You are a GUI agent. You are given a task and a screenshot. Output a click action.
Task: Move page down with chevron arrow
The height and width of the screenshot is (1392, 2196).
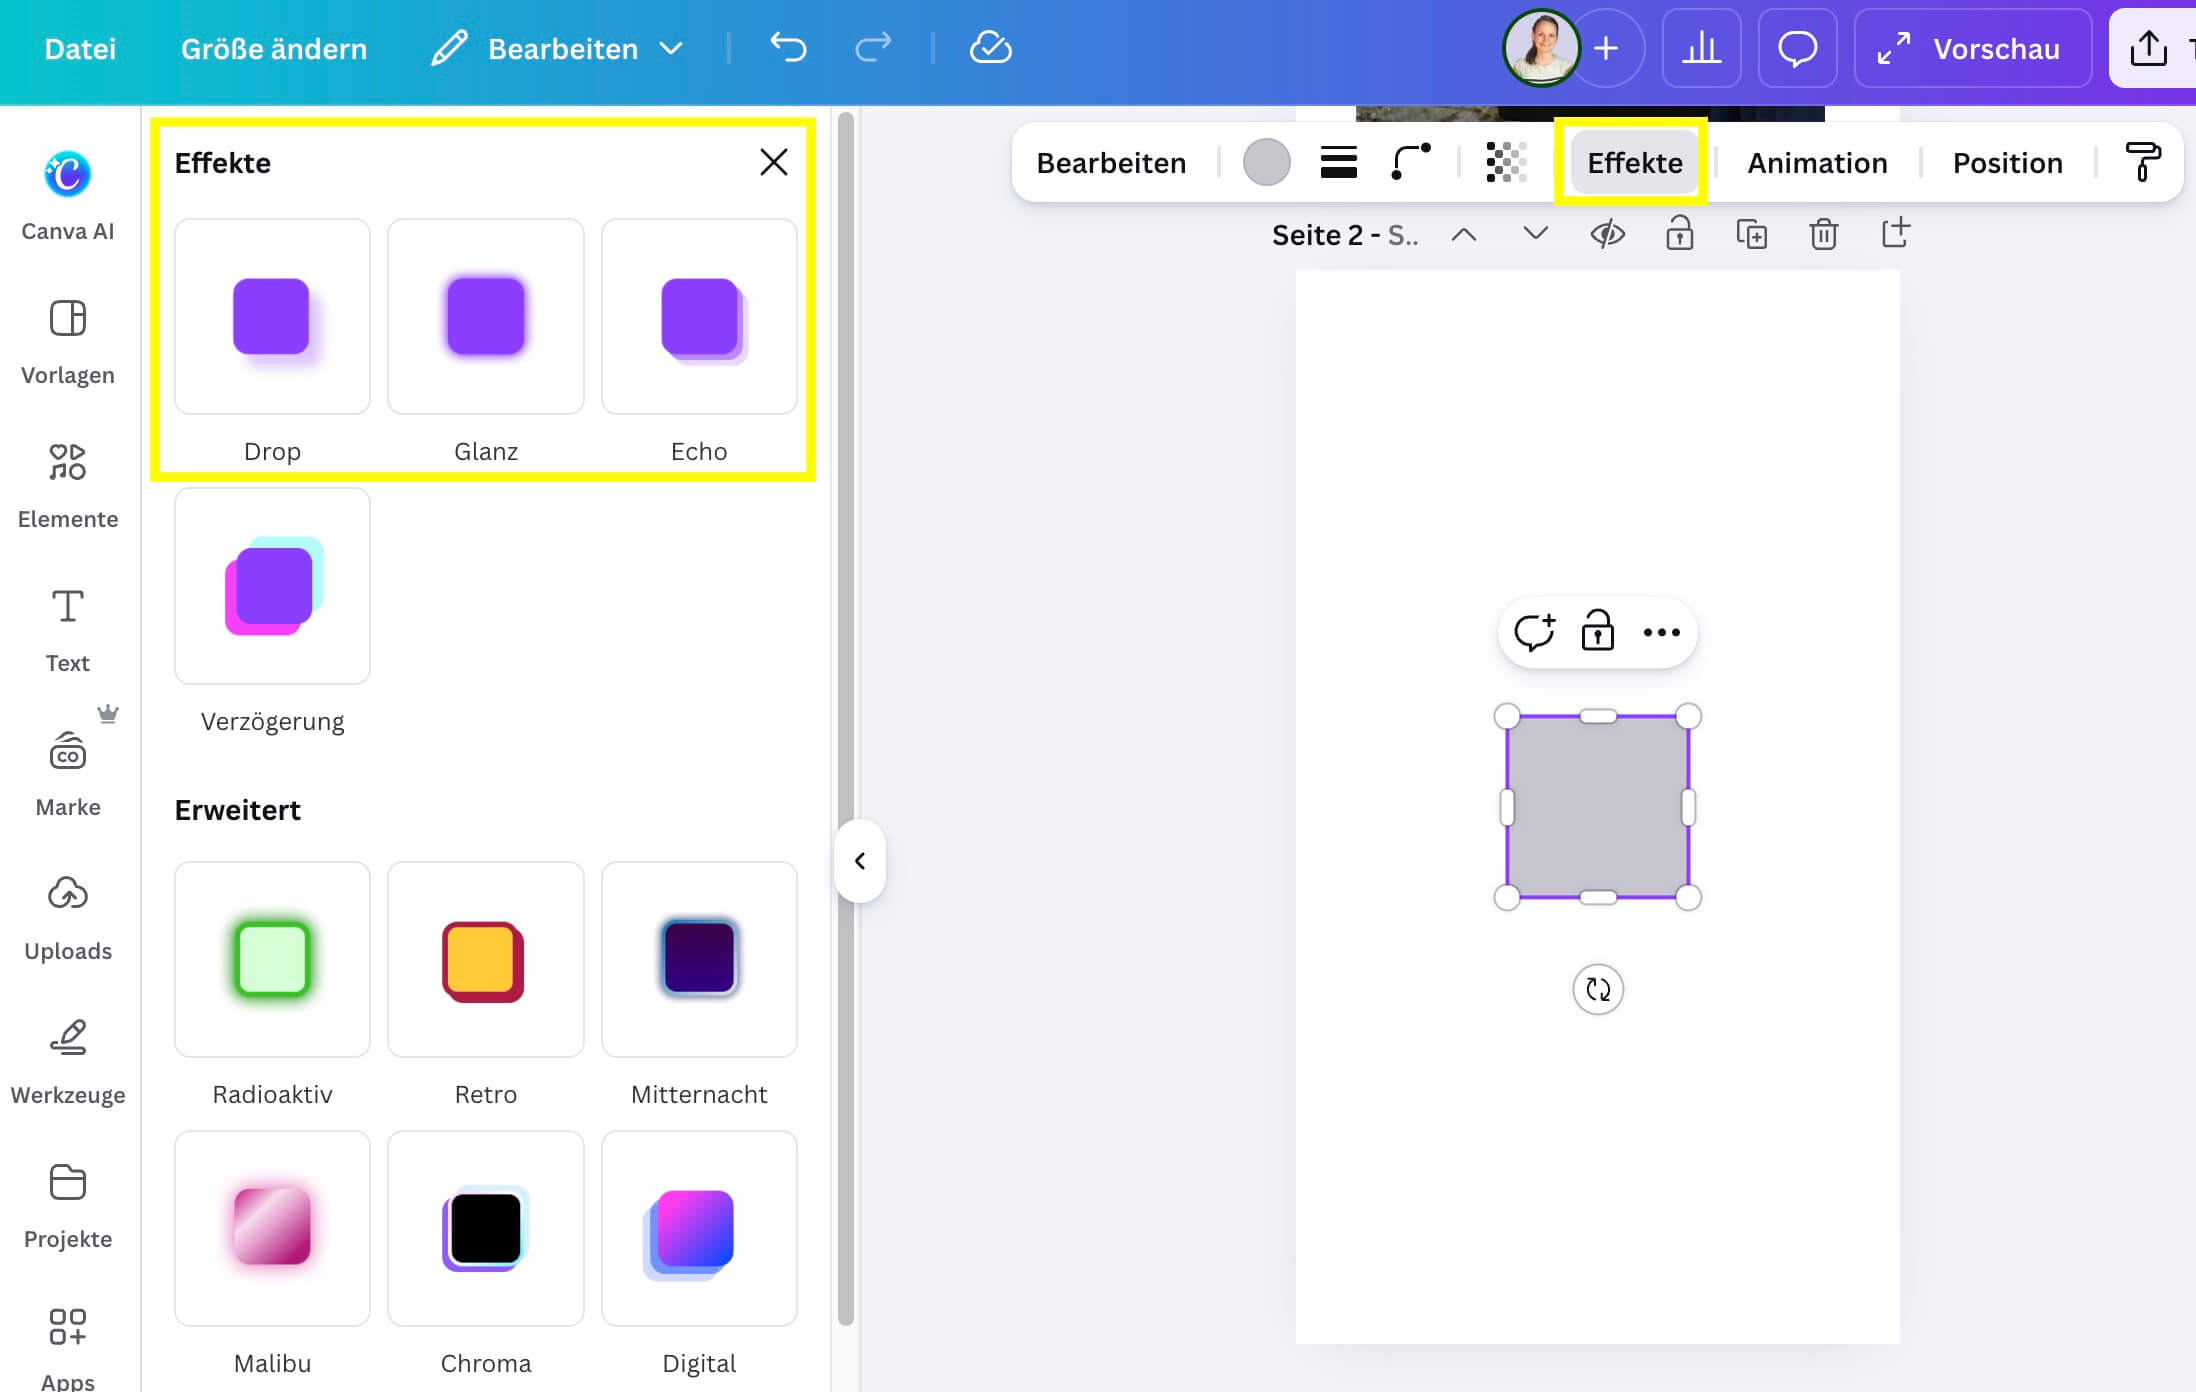click(1535, 234)
